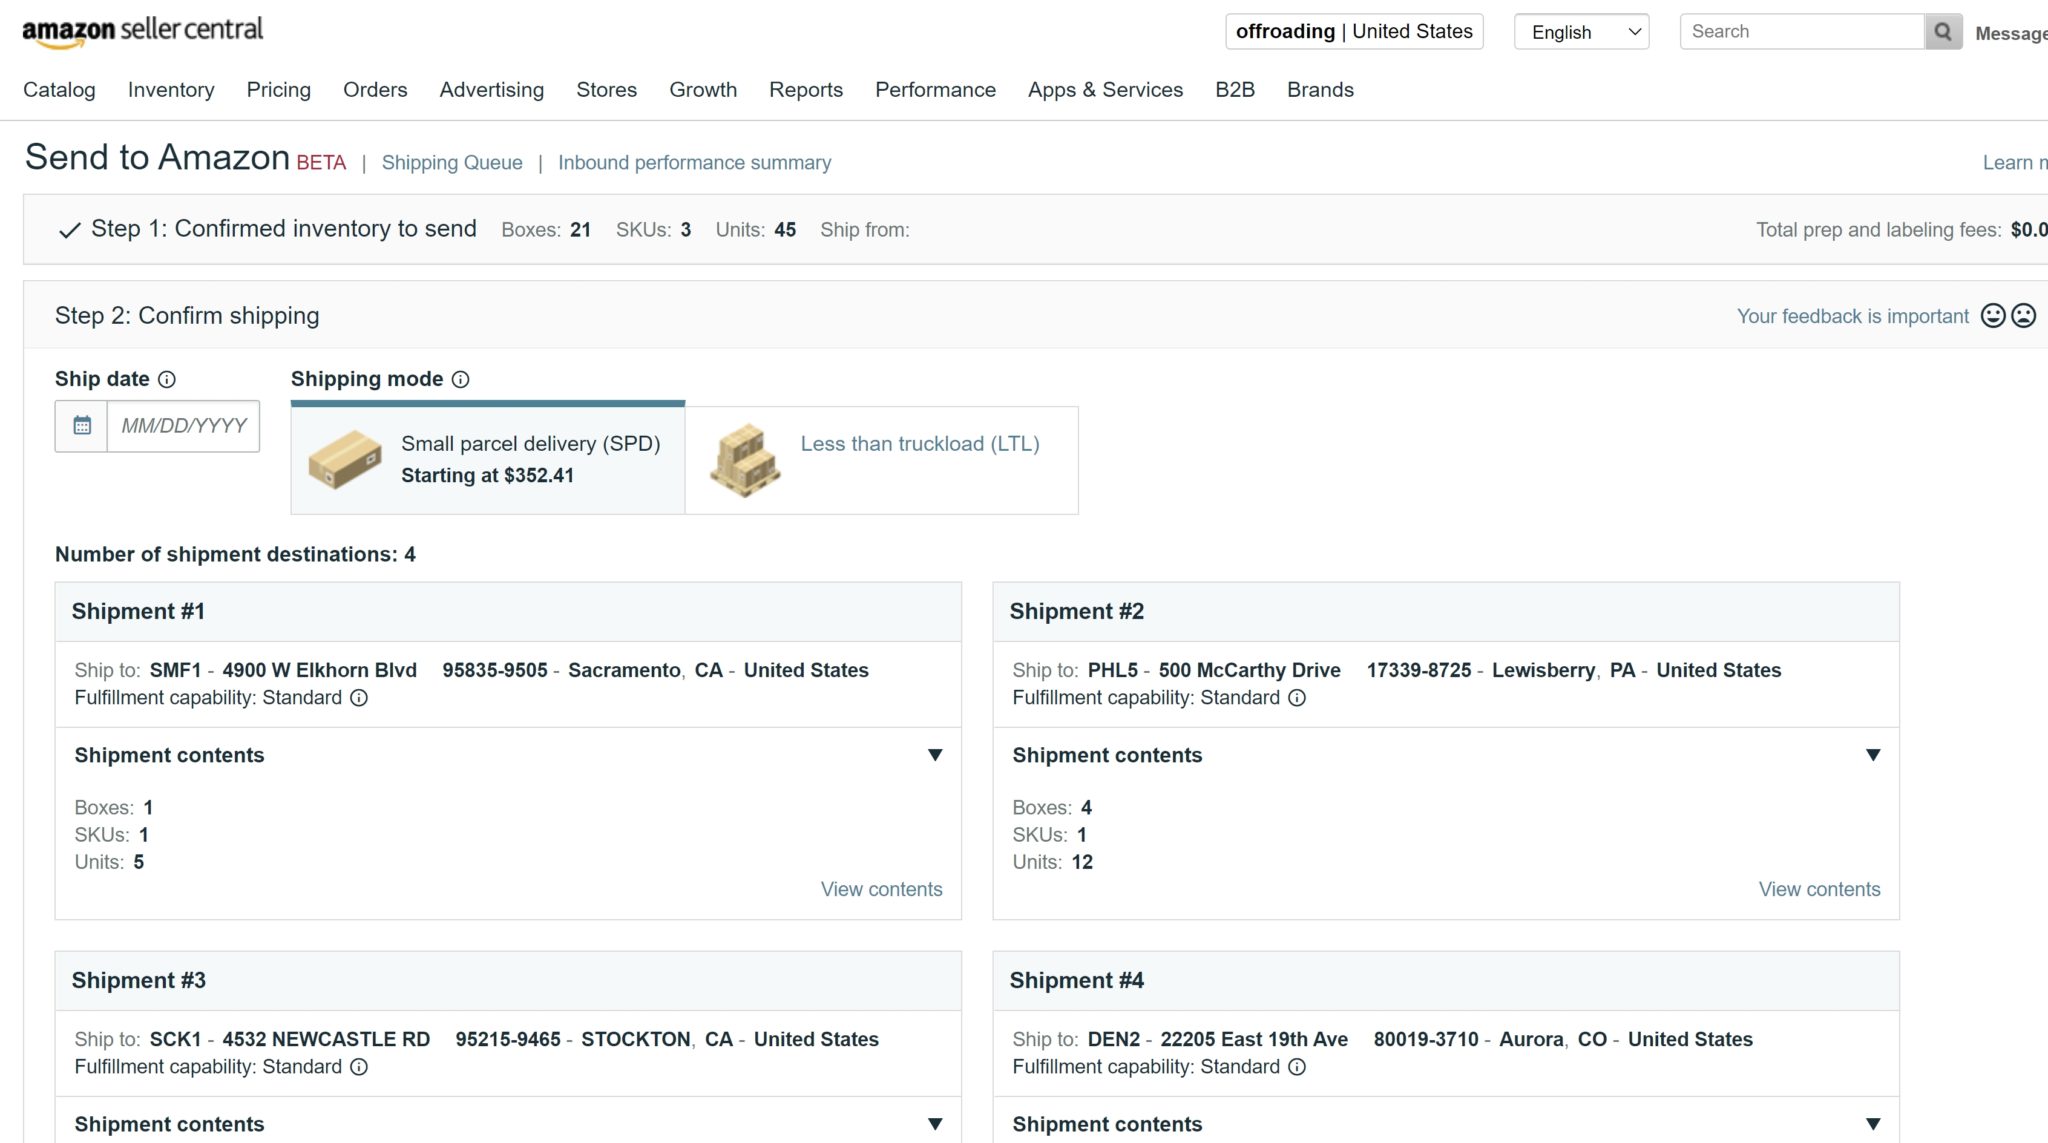Click the Amazon Seller Central logo

[143, 32]
